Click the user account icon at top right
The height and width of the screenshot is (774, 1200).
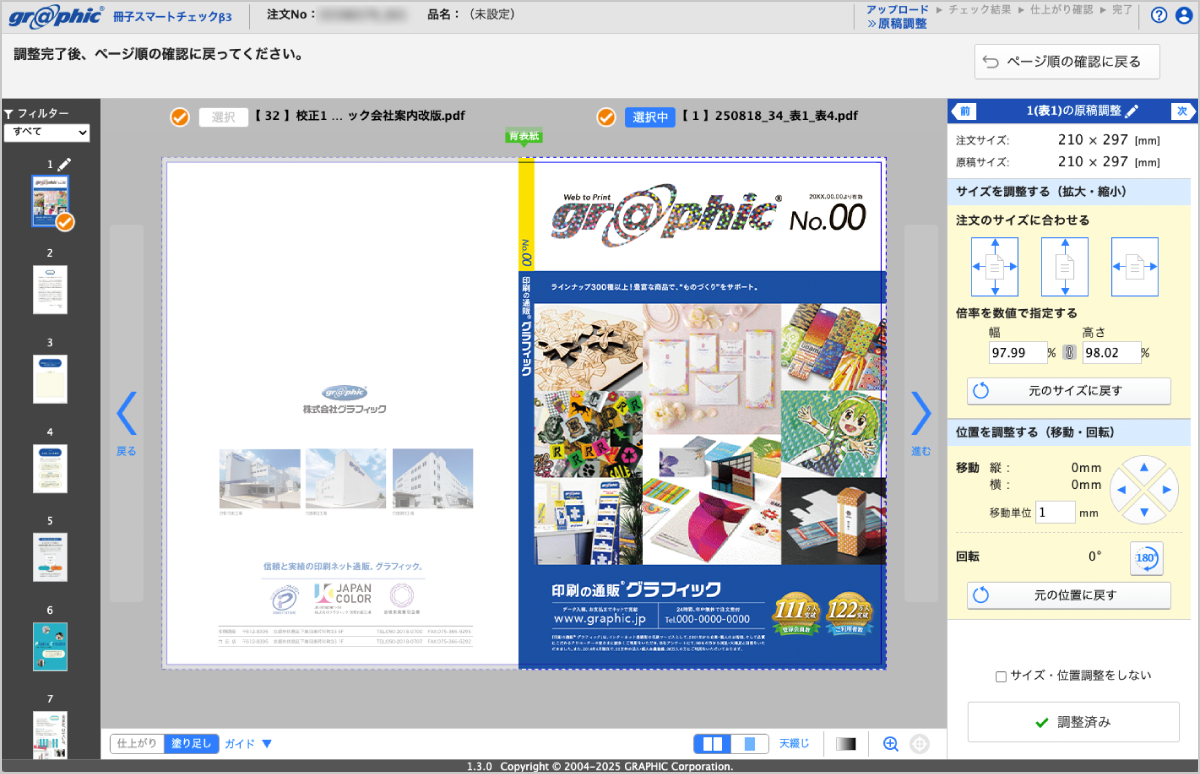(1185, 15)
